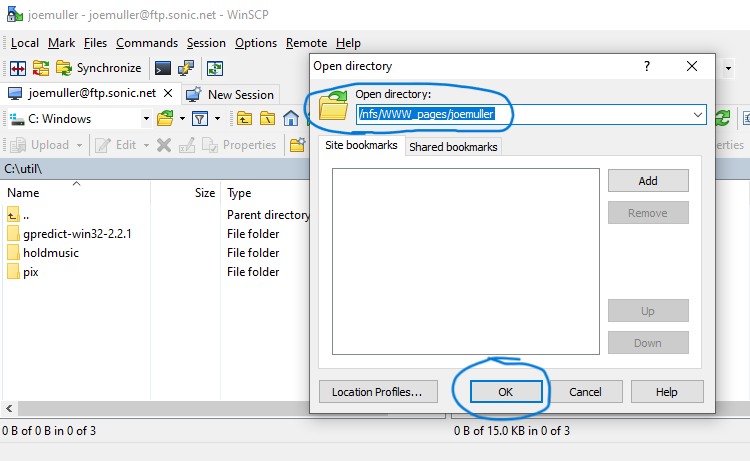Open the Local menu
Image resolution: width=750 pixels, height=461 pixels.
[x=25, y=43]
